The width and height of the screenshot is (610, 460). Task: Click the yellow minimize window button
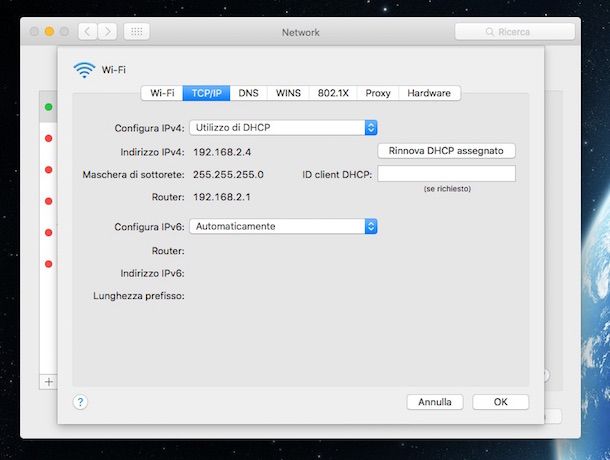49,32
